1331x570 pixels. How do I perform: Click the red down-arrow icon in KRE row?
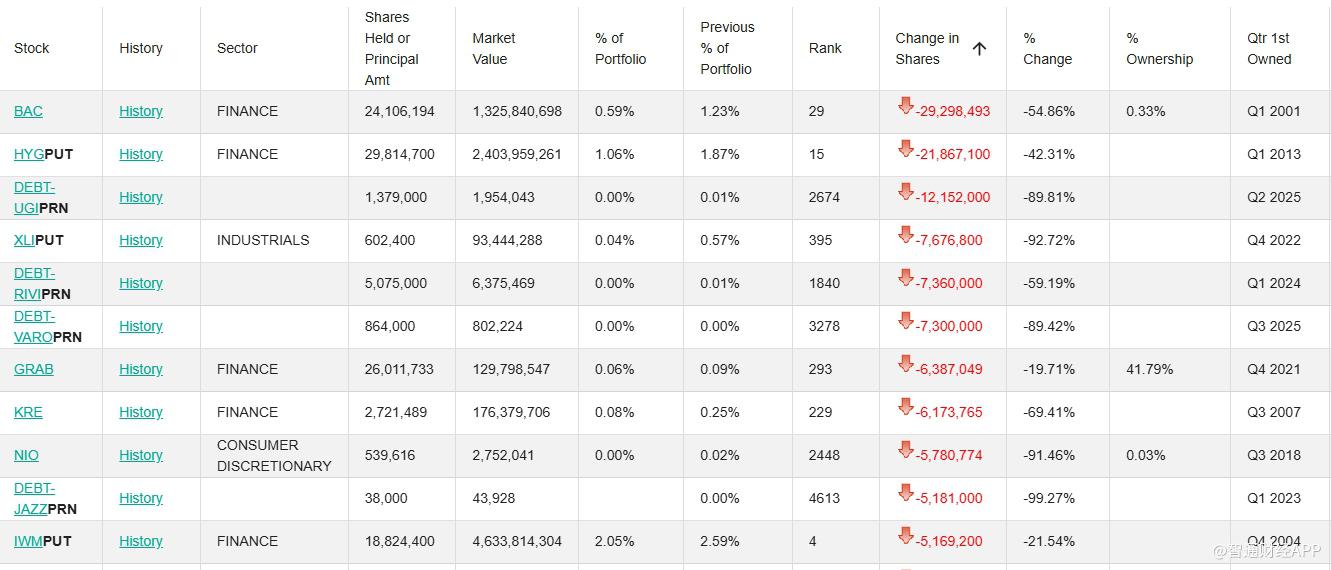906,407
